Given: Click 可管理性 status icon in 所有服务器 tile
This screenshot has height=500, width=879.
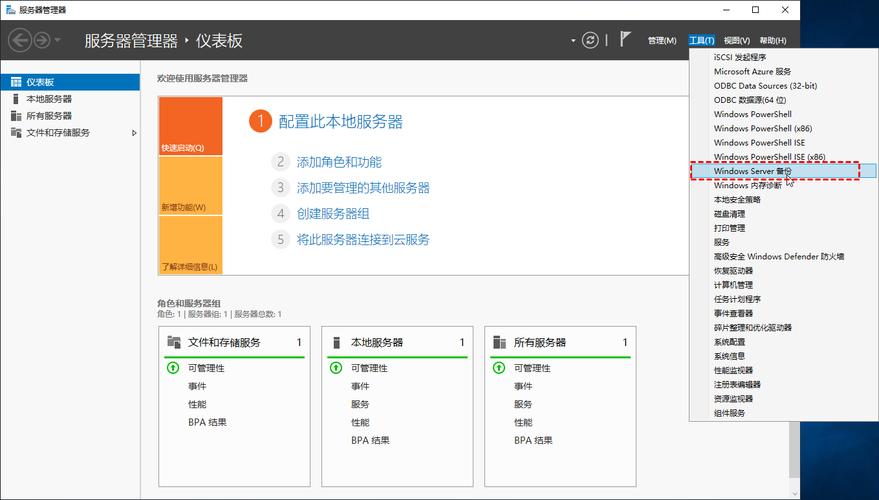Looking at the screenshot, I should [x=499, y=368].
